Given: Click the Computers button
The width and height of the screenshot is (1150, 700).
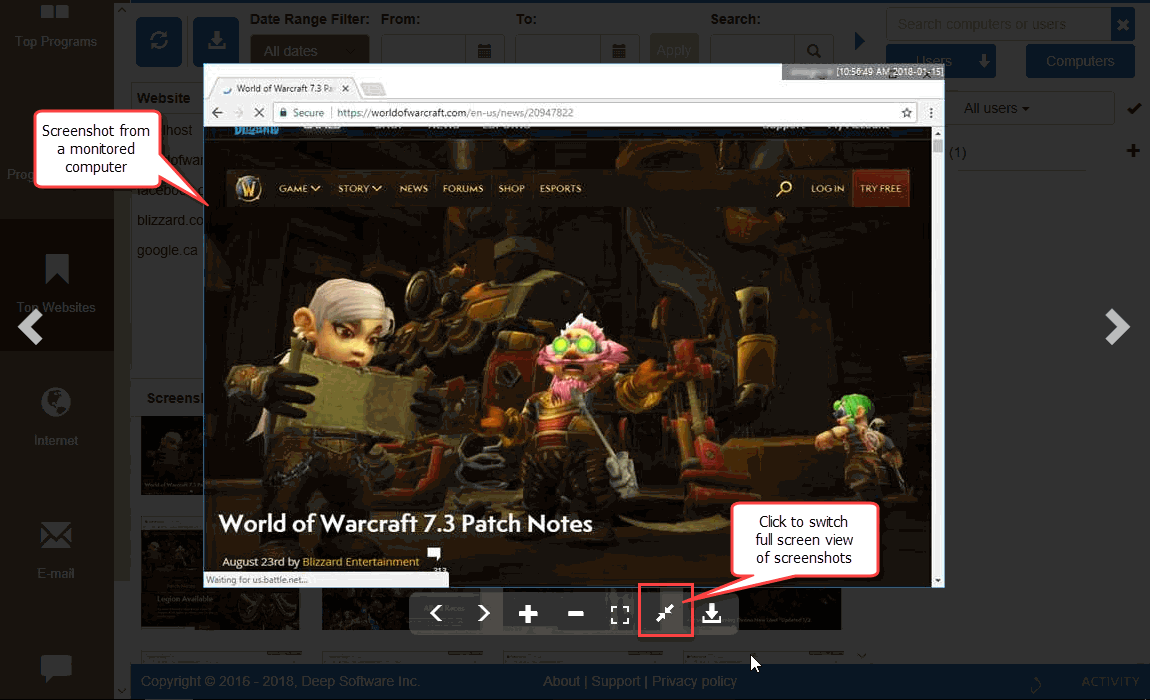Looking at the screenshot, I should click(x=1080, y=61).
